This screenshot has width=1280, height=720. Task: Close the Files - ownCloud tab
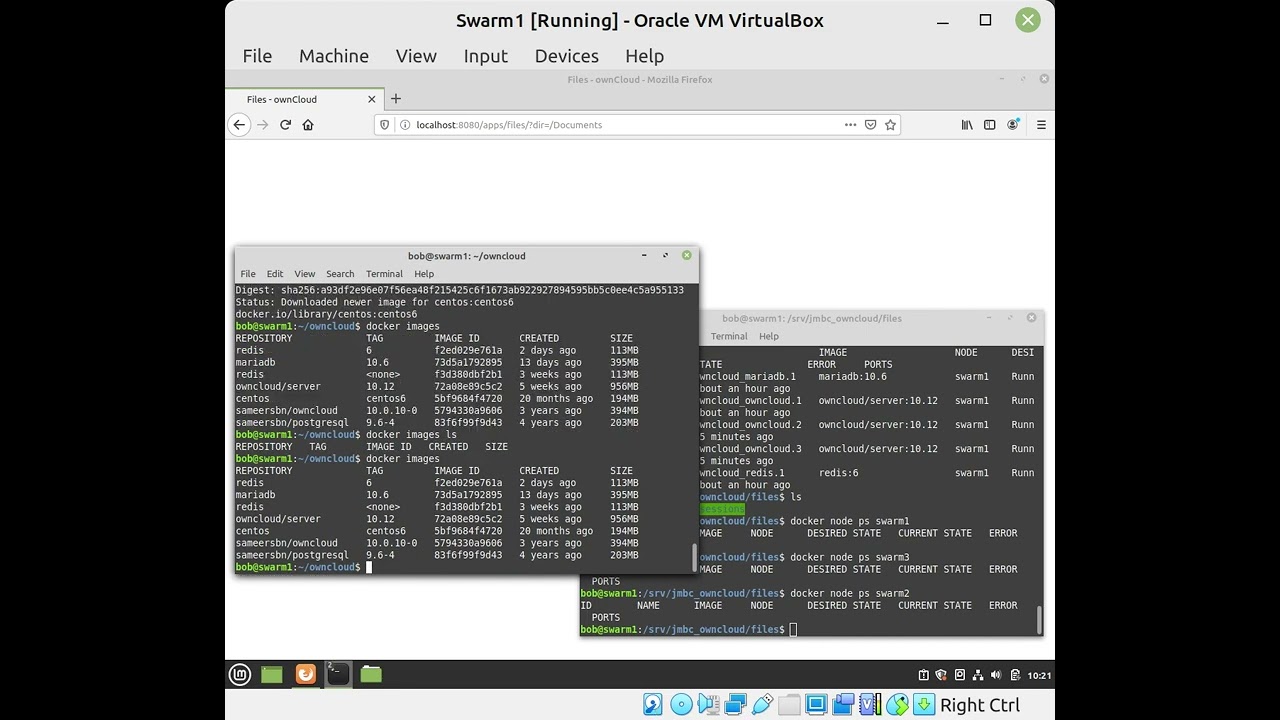click(372, 99)
